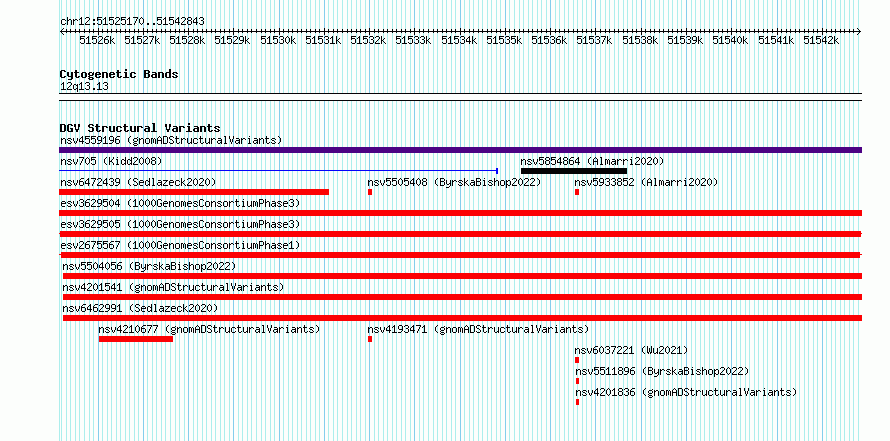Open nsv5854864 (Almarri2020) variant label
Screen dimensions: 890x441
coord(592,161)
